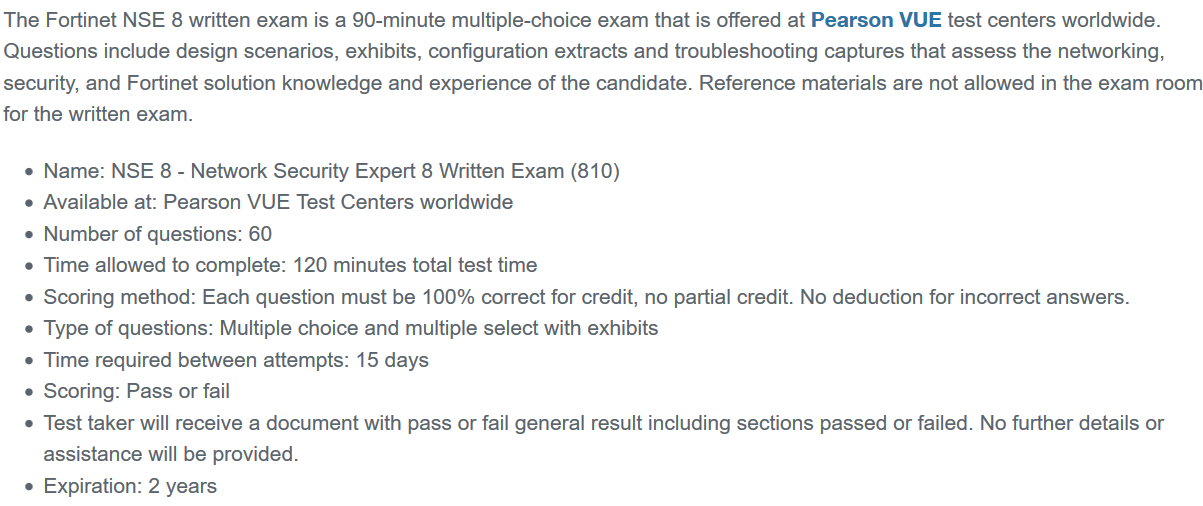The width and height of the screenshot is (1203, 506).
Task: Click the '(810)' exam code text
Action: tap(595, 171)
